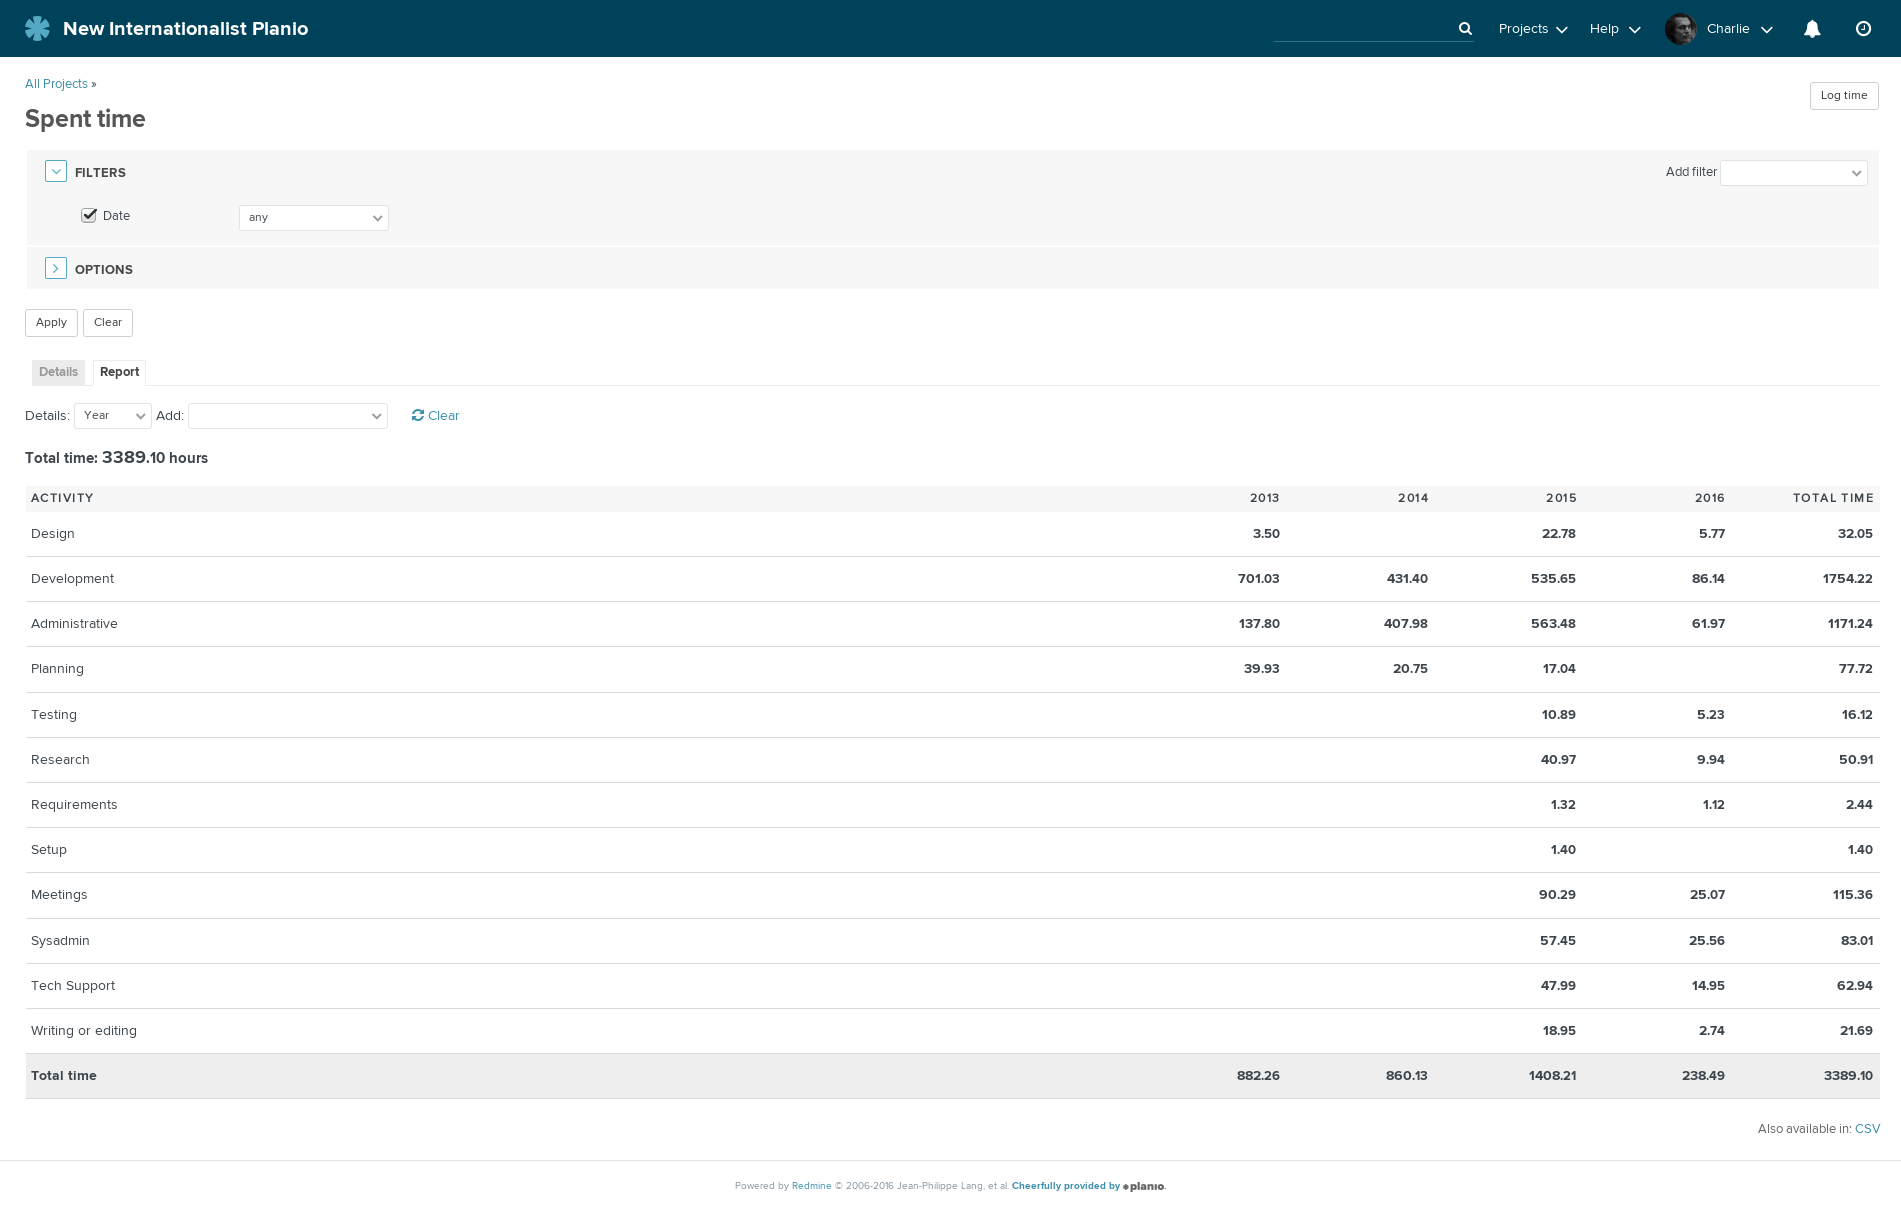Open the Date filter 'any' dropdown
Viewport: 1901px width, 1209px height.
click(314, 217)
